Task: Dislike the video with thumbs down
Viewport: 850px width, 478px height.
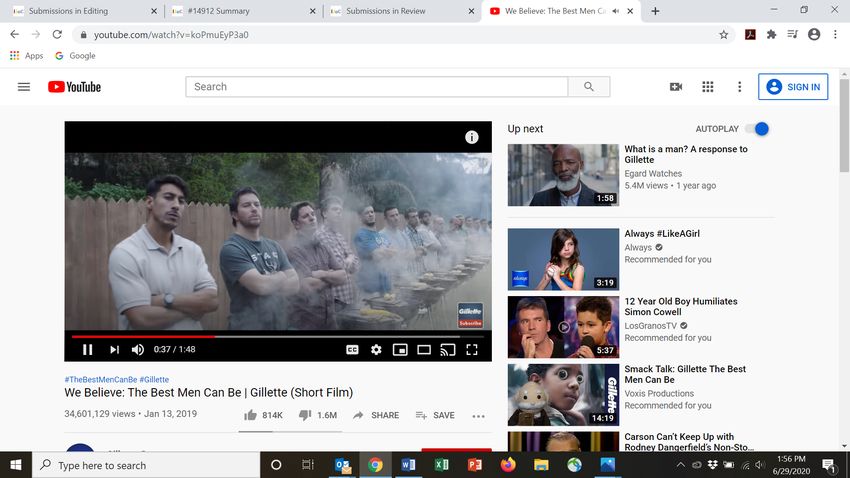Action: 318,415
